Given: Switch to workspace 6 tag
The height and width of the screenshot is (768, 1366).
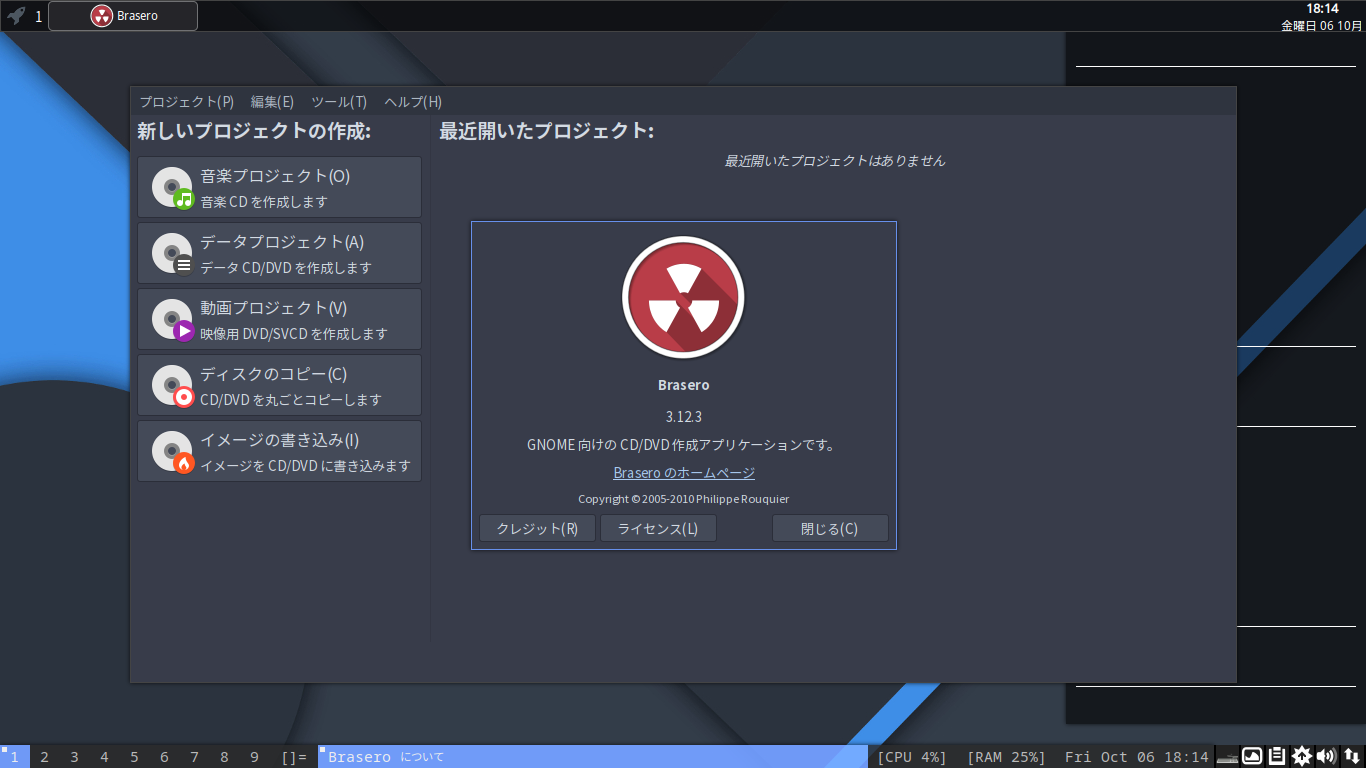Looking at the screenshot, I should (x=165, y=757).
